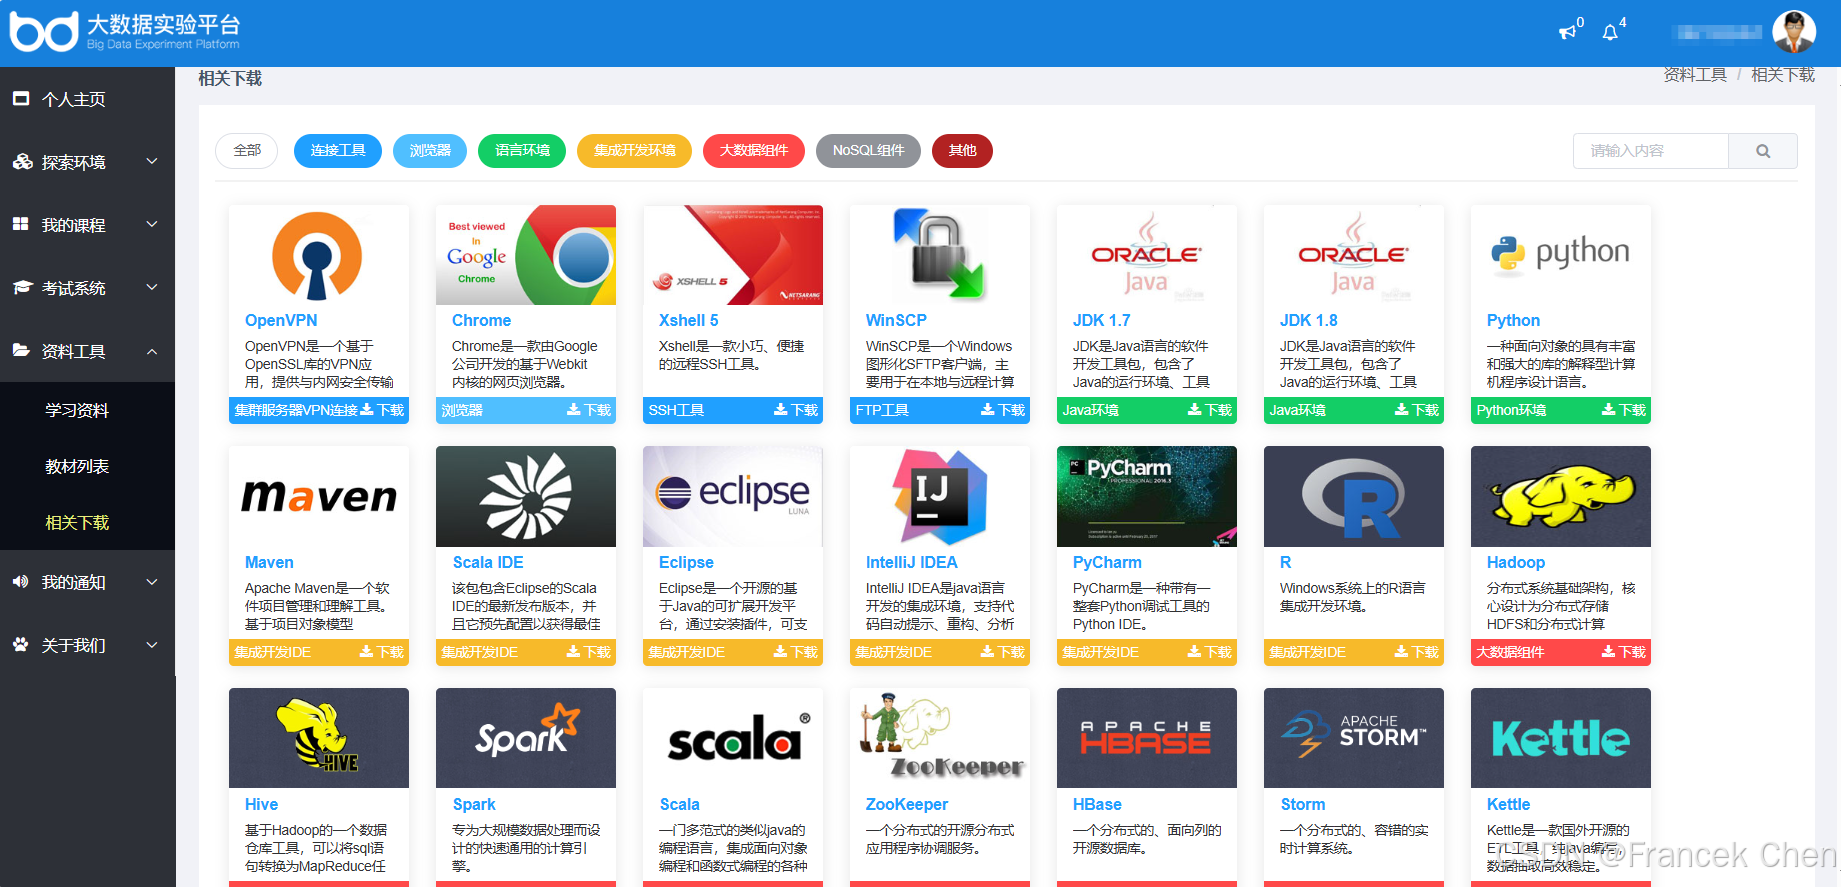Open the IntelliJ IDEA title link
The height and width of the screenshot is (887, 1841).
(x=912, y=562)
